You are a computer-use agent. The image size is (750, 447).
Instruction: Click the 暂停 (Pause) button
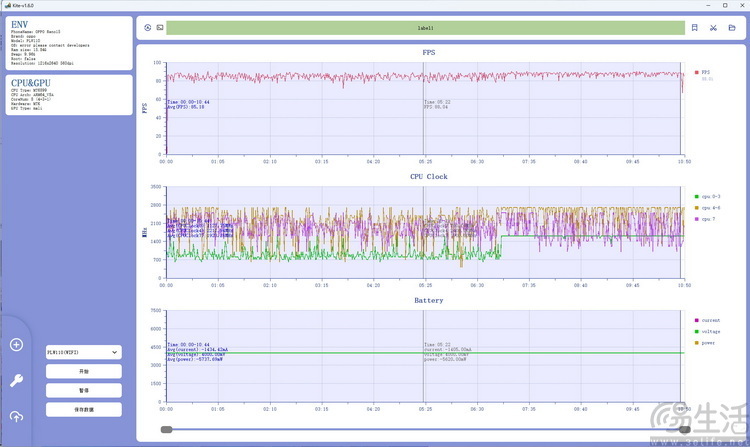(84, 390)
